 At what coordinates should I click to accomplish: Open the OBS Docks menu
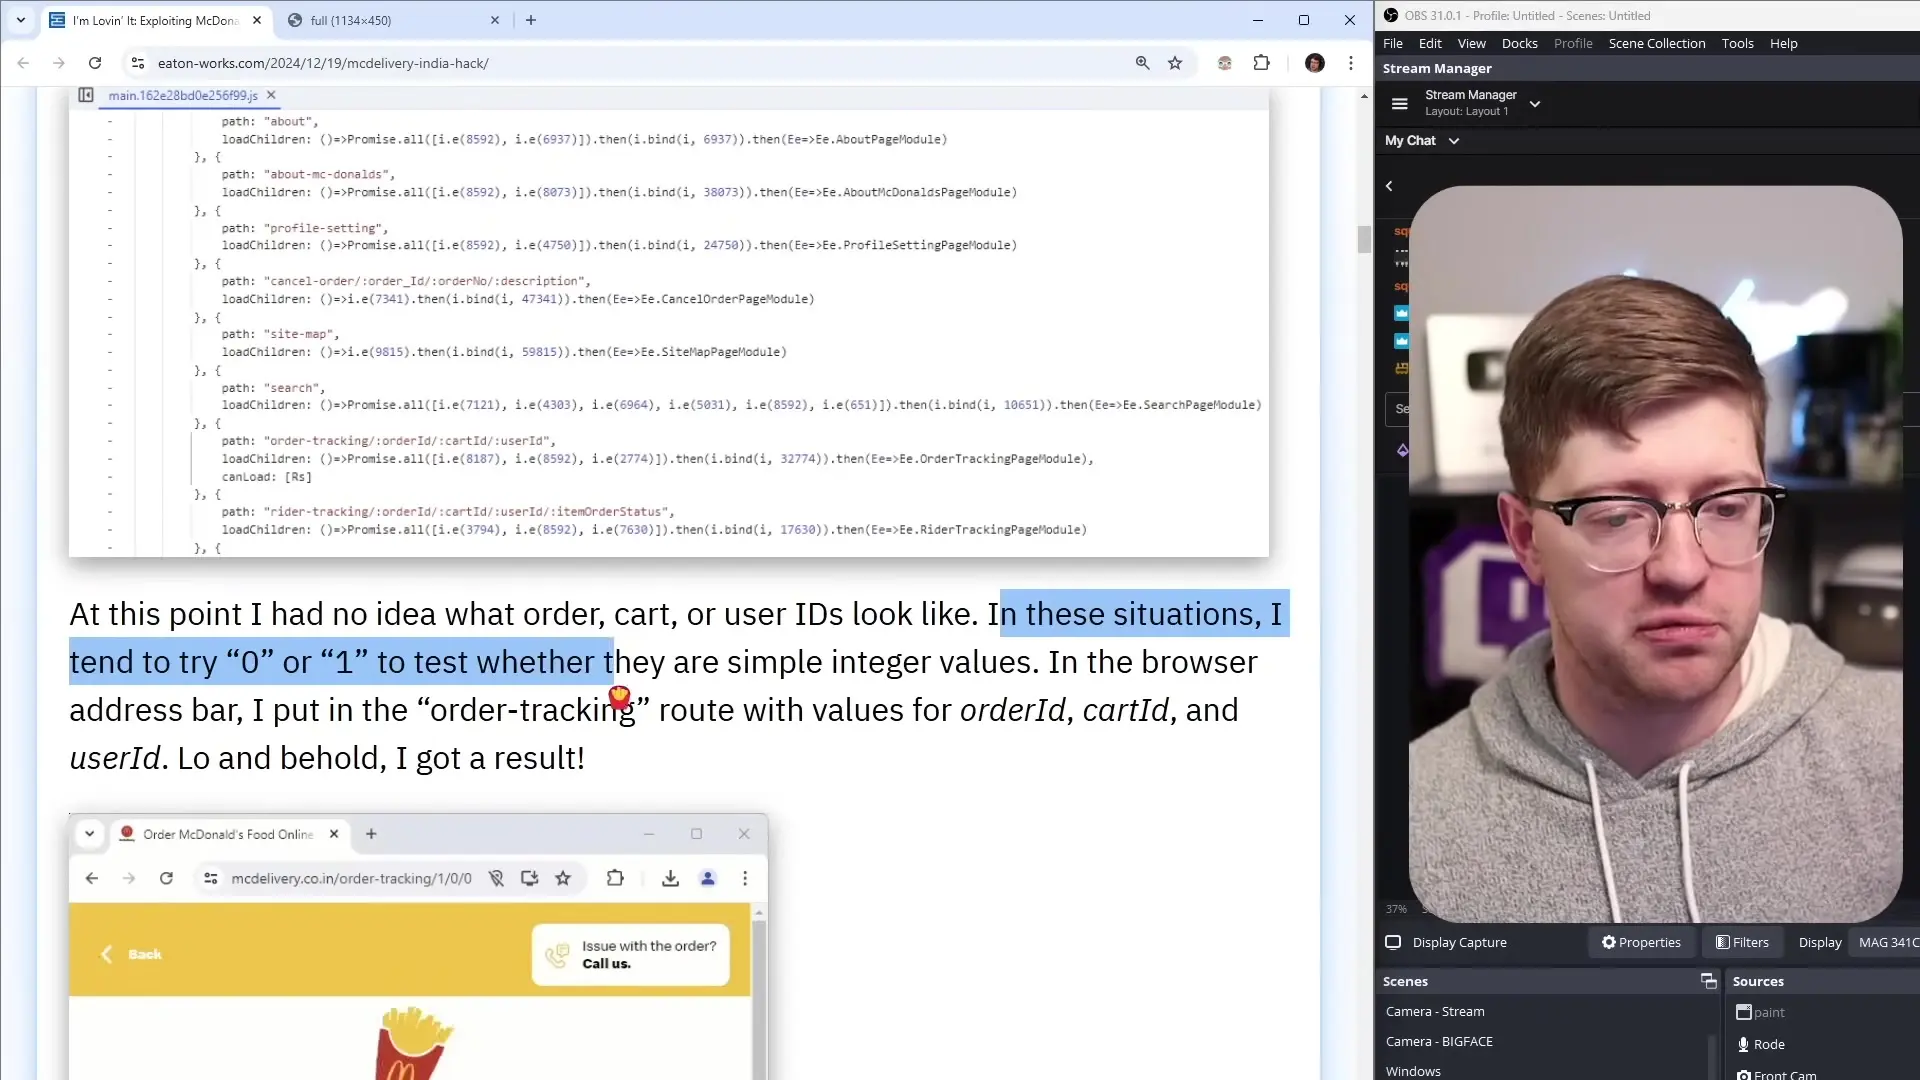tap(1519, 43)
